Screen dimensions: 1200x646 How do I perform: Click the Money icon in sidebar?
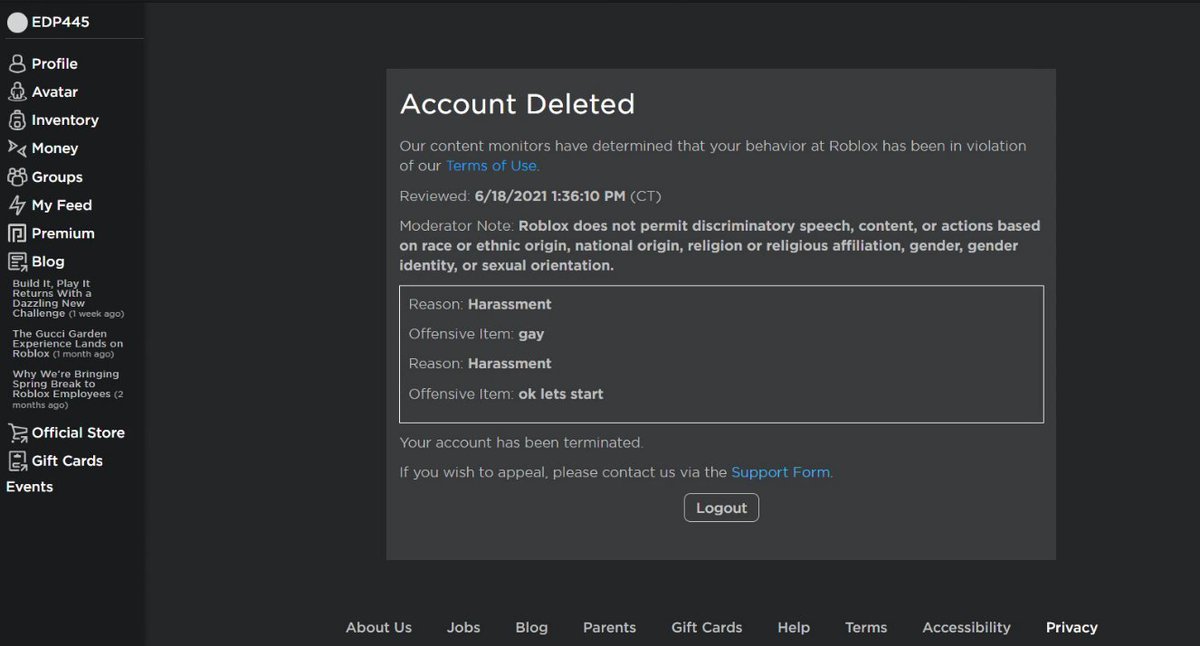pyautogui.click(x=16, y=148)
